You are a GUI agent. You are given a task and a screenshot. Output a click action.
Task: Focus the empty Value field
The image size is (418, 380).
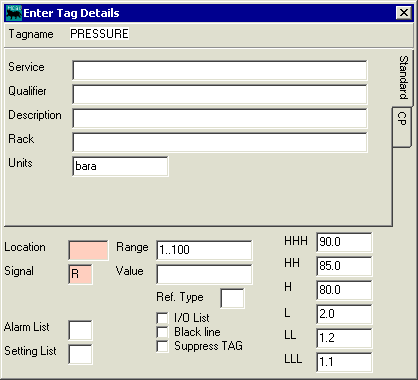pos(204,274)
